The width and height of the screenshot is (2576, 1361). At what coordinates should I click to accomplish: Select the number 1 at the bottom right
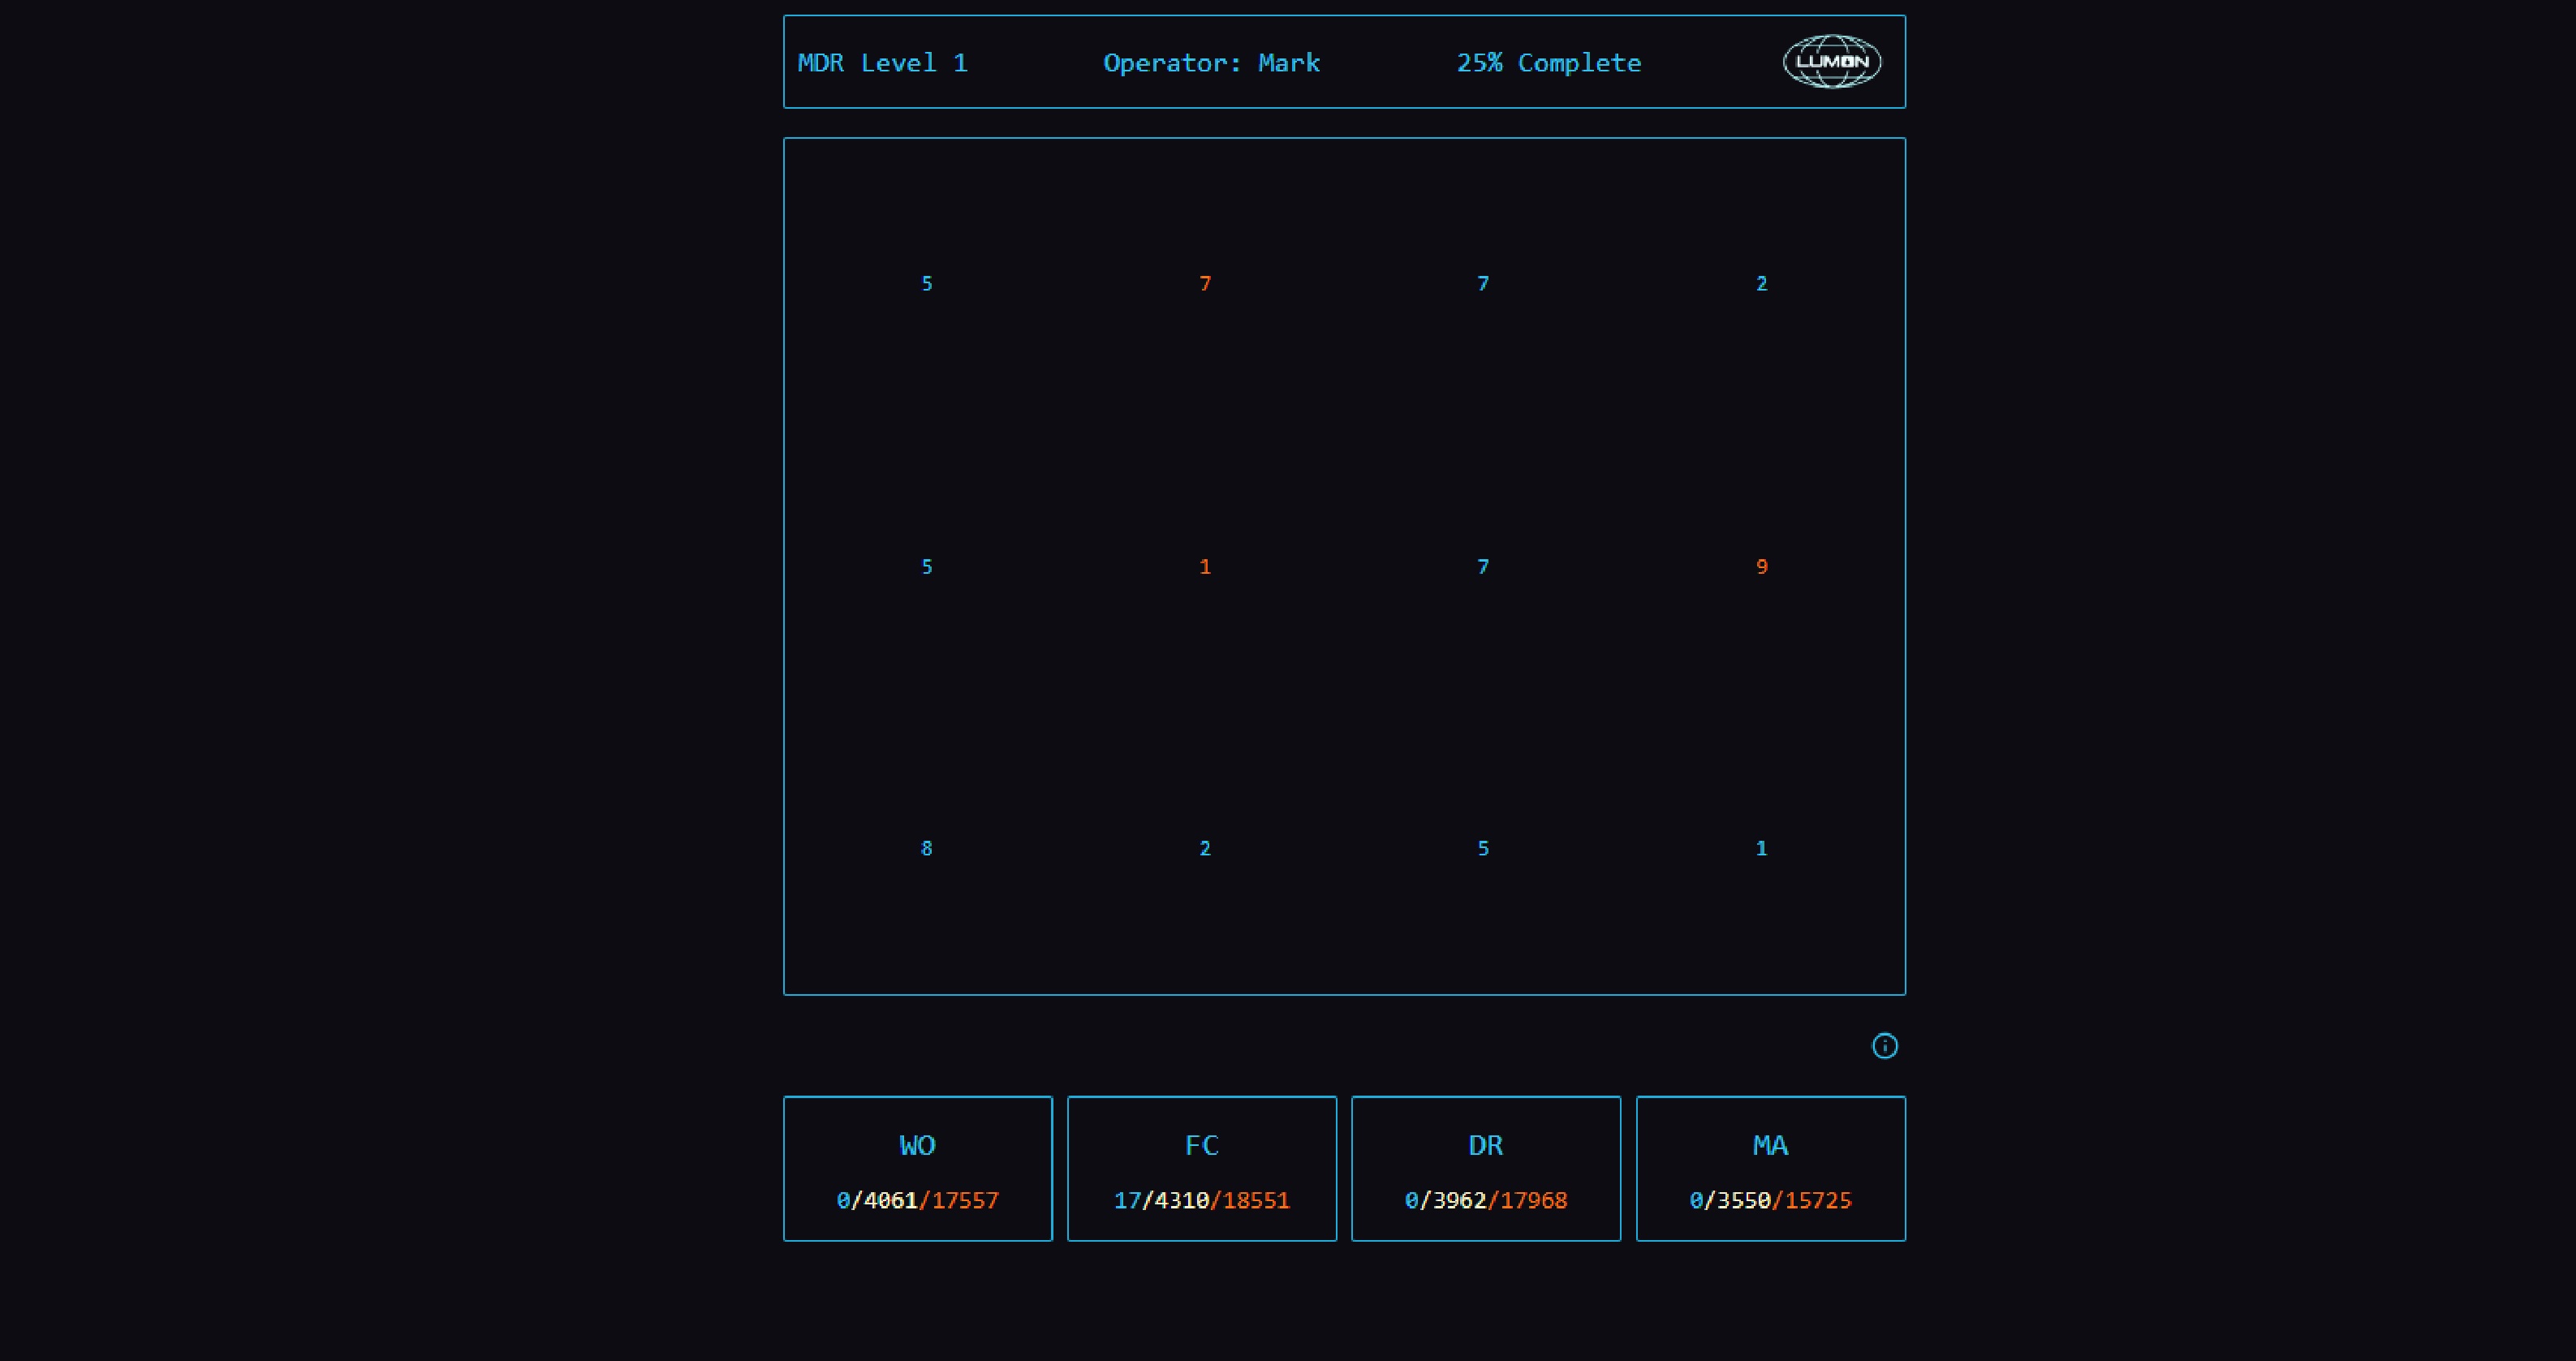(1761, 847)
